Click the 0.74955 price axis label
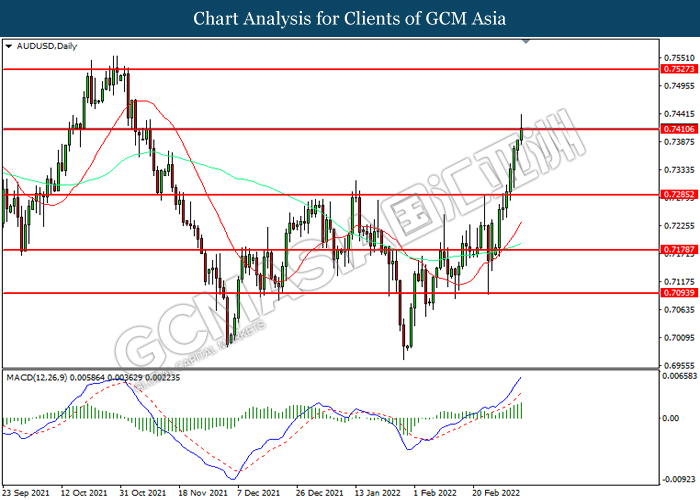The height and width of the screenshot is (500, 700). [679, 86]
